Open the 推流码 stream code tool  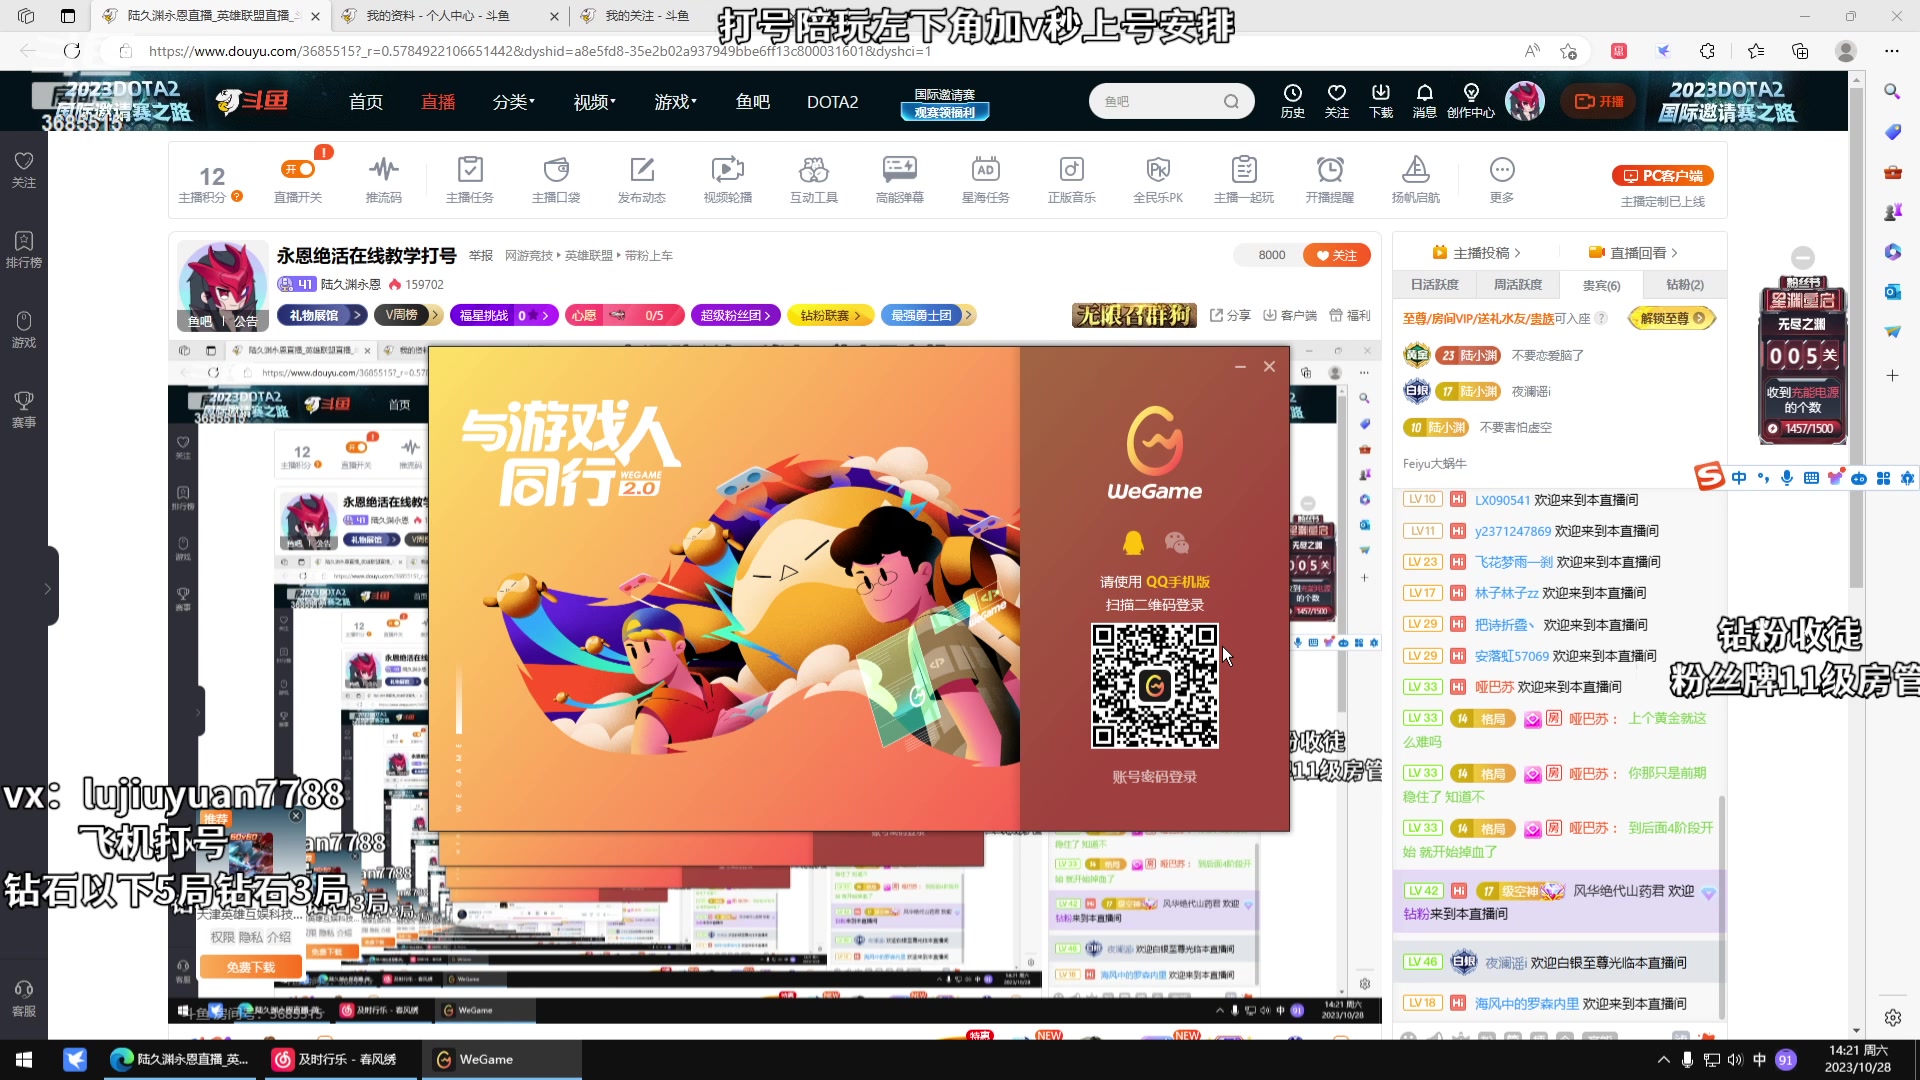[383, 179]
